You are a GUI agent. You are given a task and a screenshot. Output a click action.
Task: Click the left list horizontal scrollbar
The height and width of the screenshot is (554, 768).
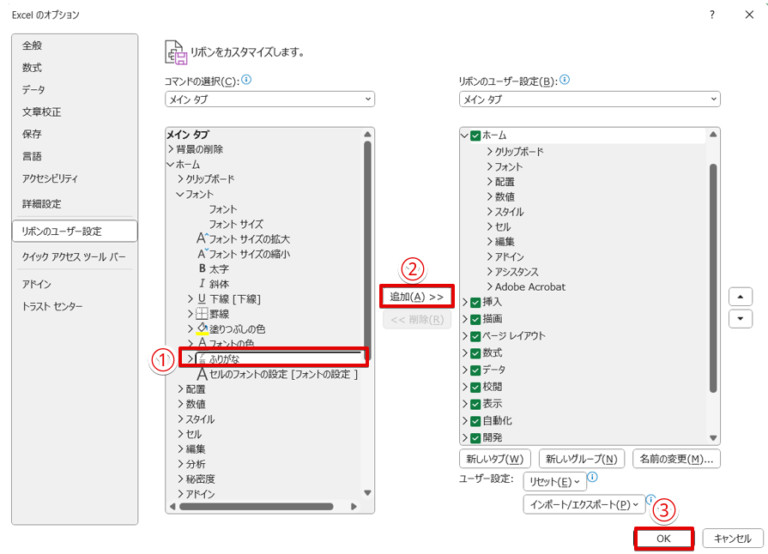pyautogui.click(x=257, y=506)
